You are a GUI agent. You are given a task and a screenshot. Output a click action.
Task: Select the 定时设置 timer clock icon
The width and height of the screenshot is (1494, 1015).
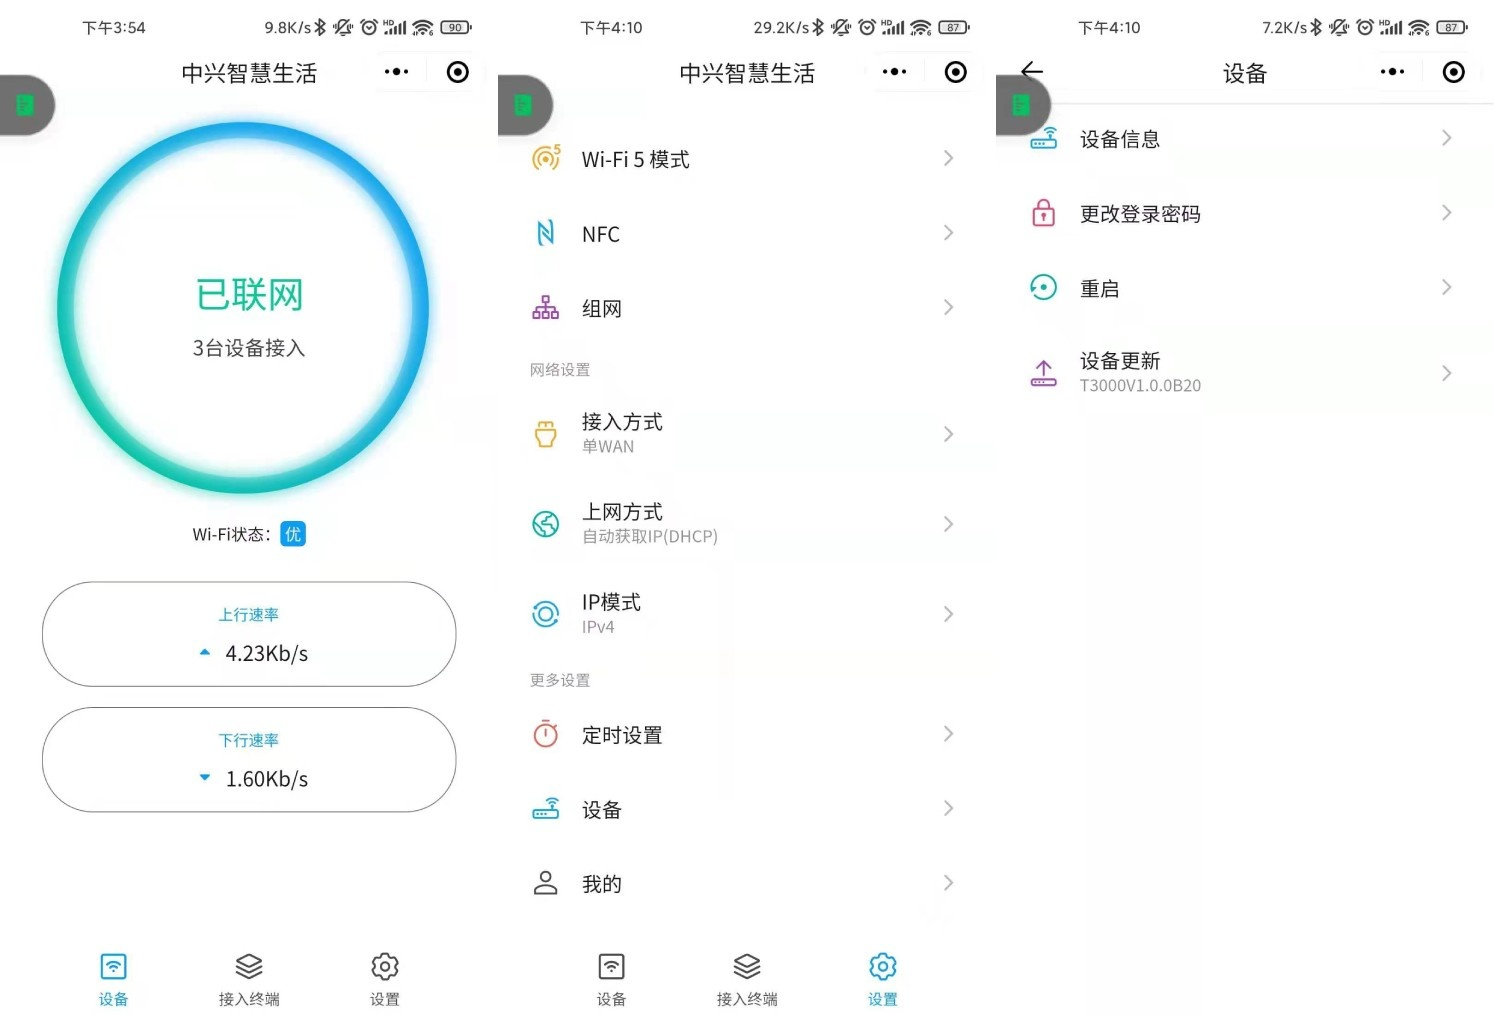click(546, 734)
